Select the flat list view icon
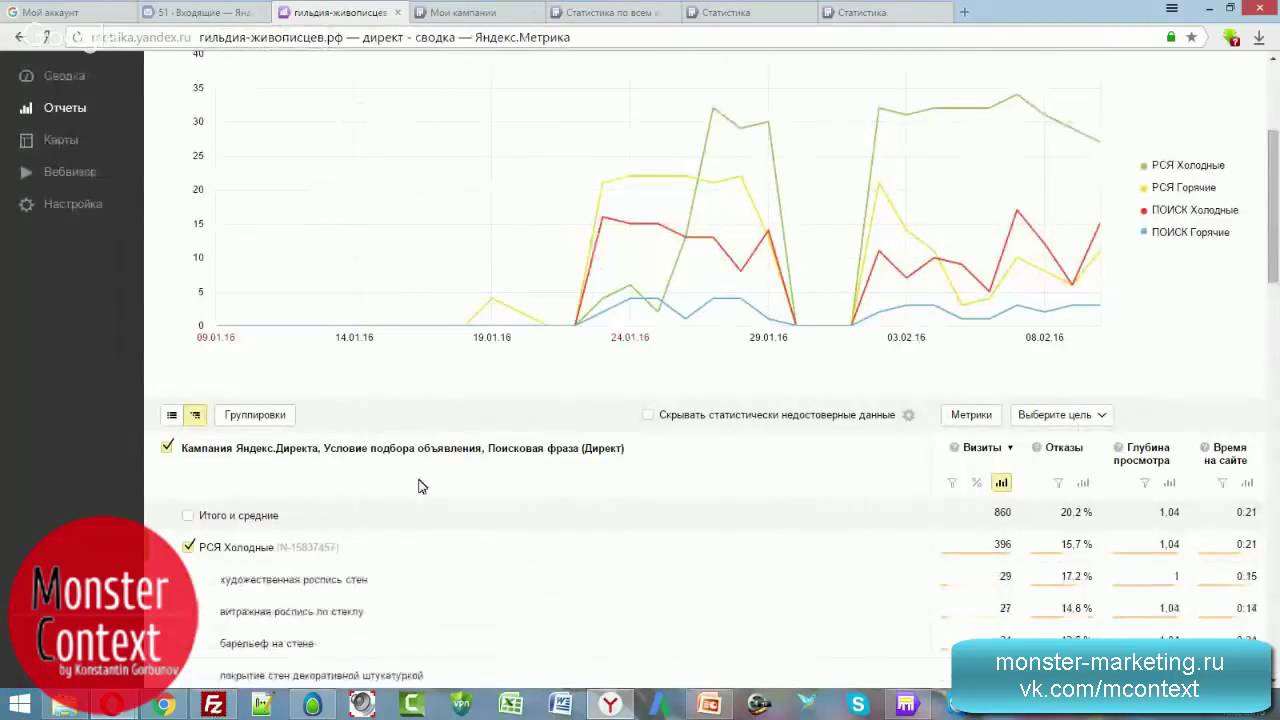Viewport: 1280px width, 720px height. click(172, 415)
